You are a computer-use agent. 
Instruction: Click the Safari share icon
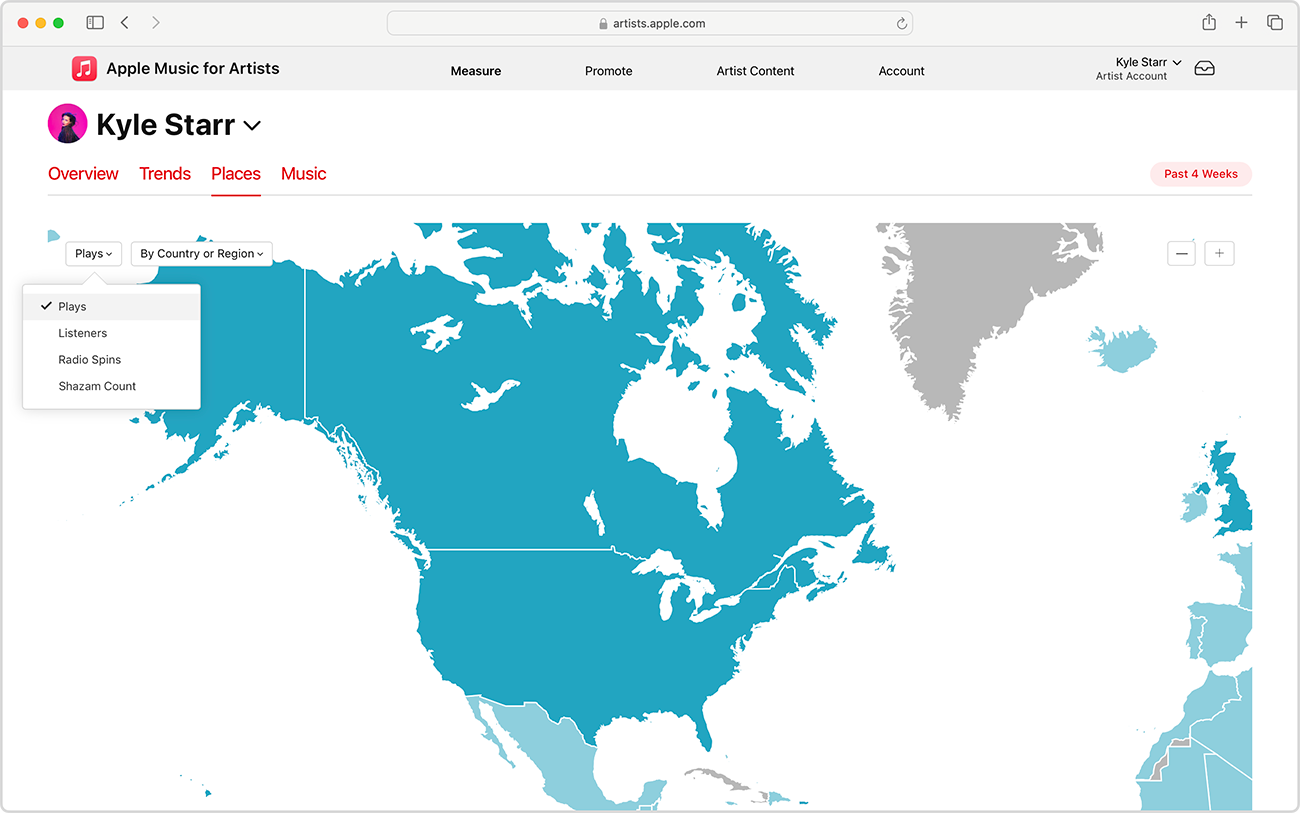click(1209, 23)
